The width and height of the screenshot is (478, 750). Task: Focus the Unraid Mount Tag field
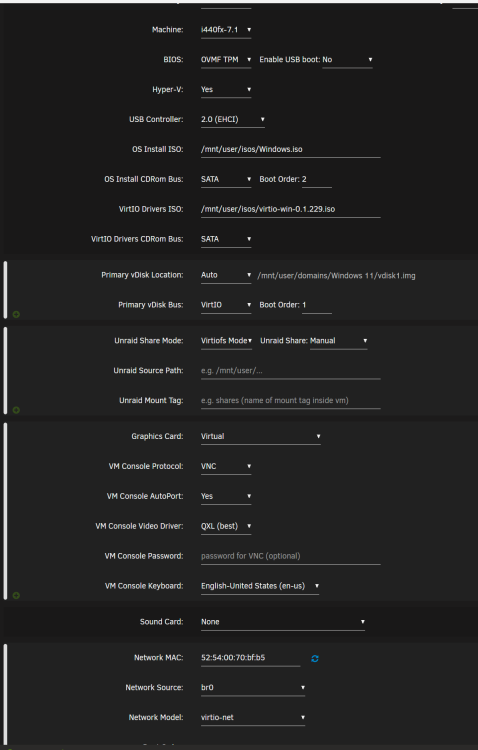pos(290,400)
